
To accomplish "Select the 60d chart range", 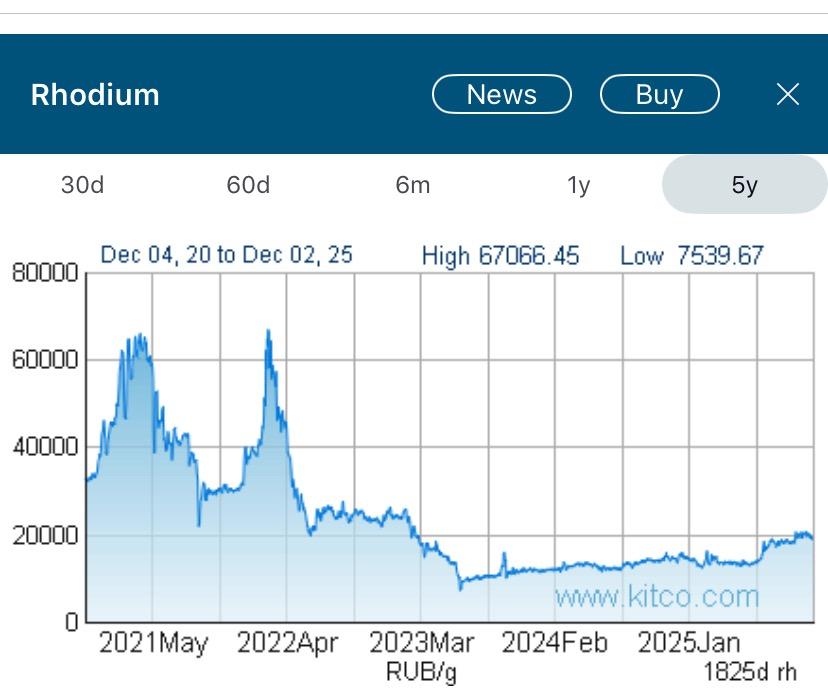I will point(248,185).
